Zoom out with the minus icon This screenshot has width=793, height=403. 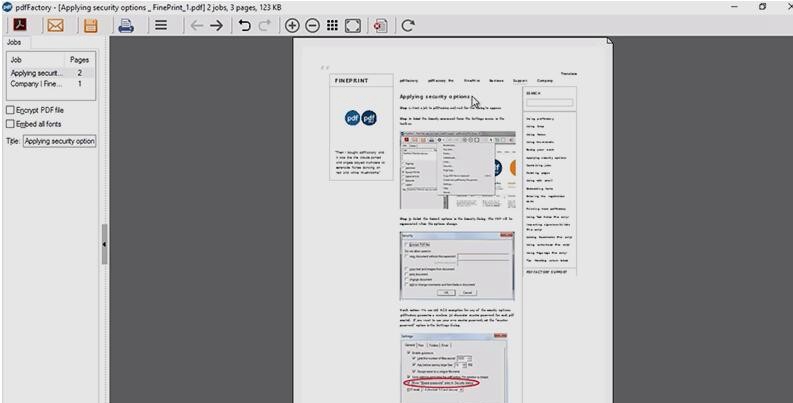point(313,25)
